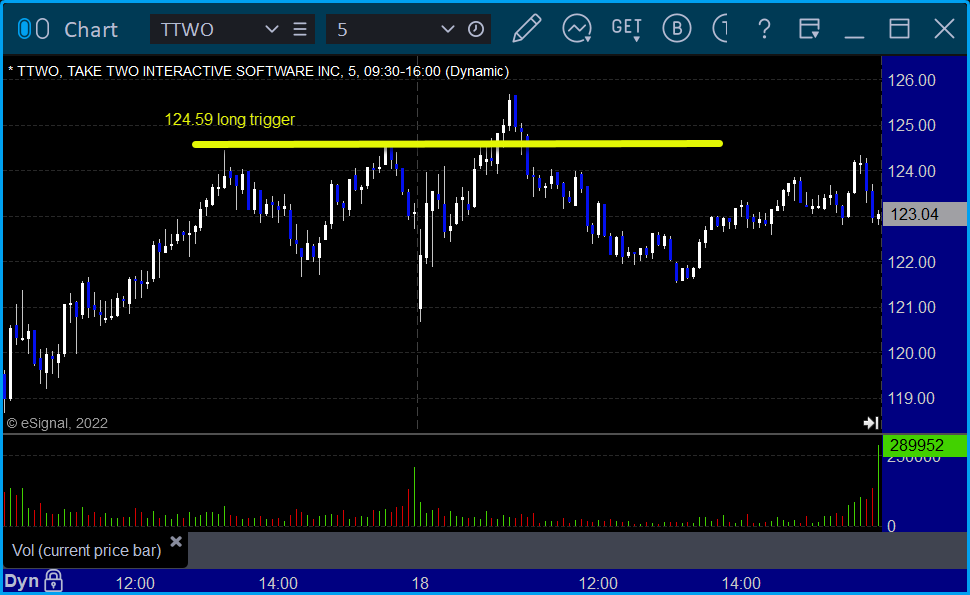Click the chart title TTWO, TAKE TWO INTERACTIVE

(x=259, y=71)
